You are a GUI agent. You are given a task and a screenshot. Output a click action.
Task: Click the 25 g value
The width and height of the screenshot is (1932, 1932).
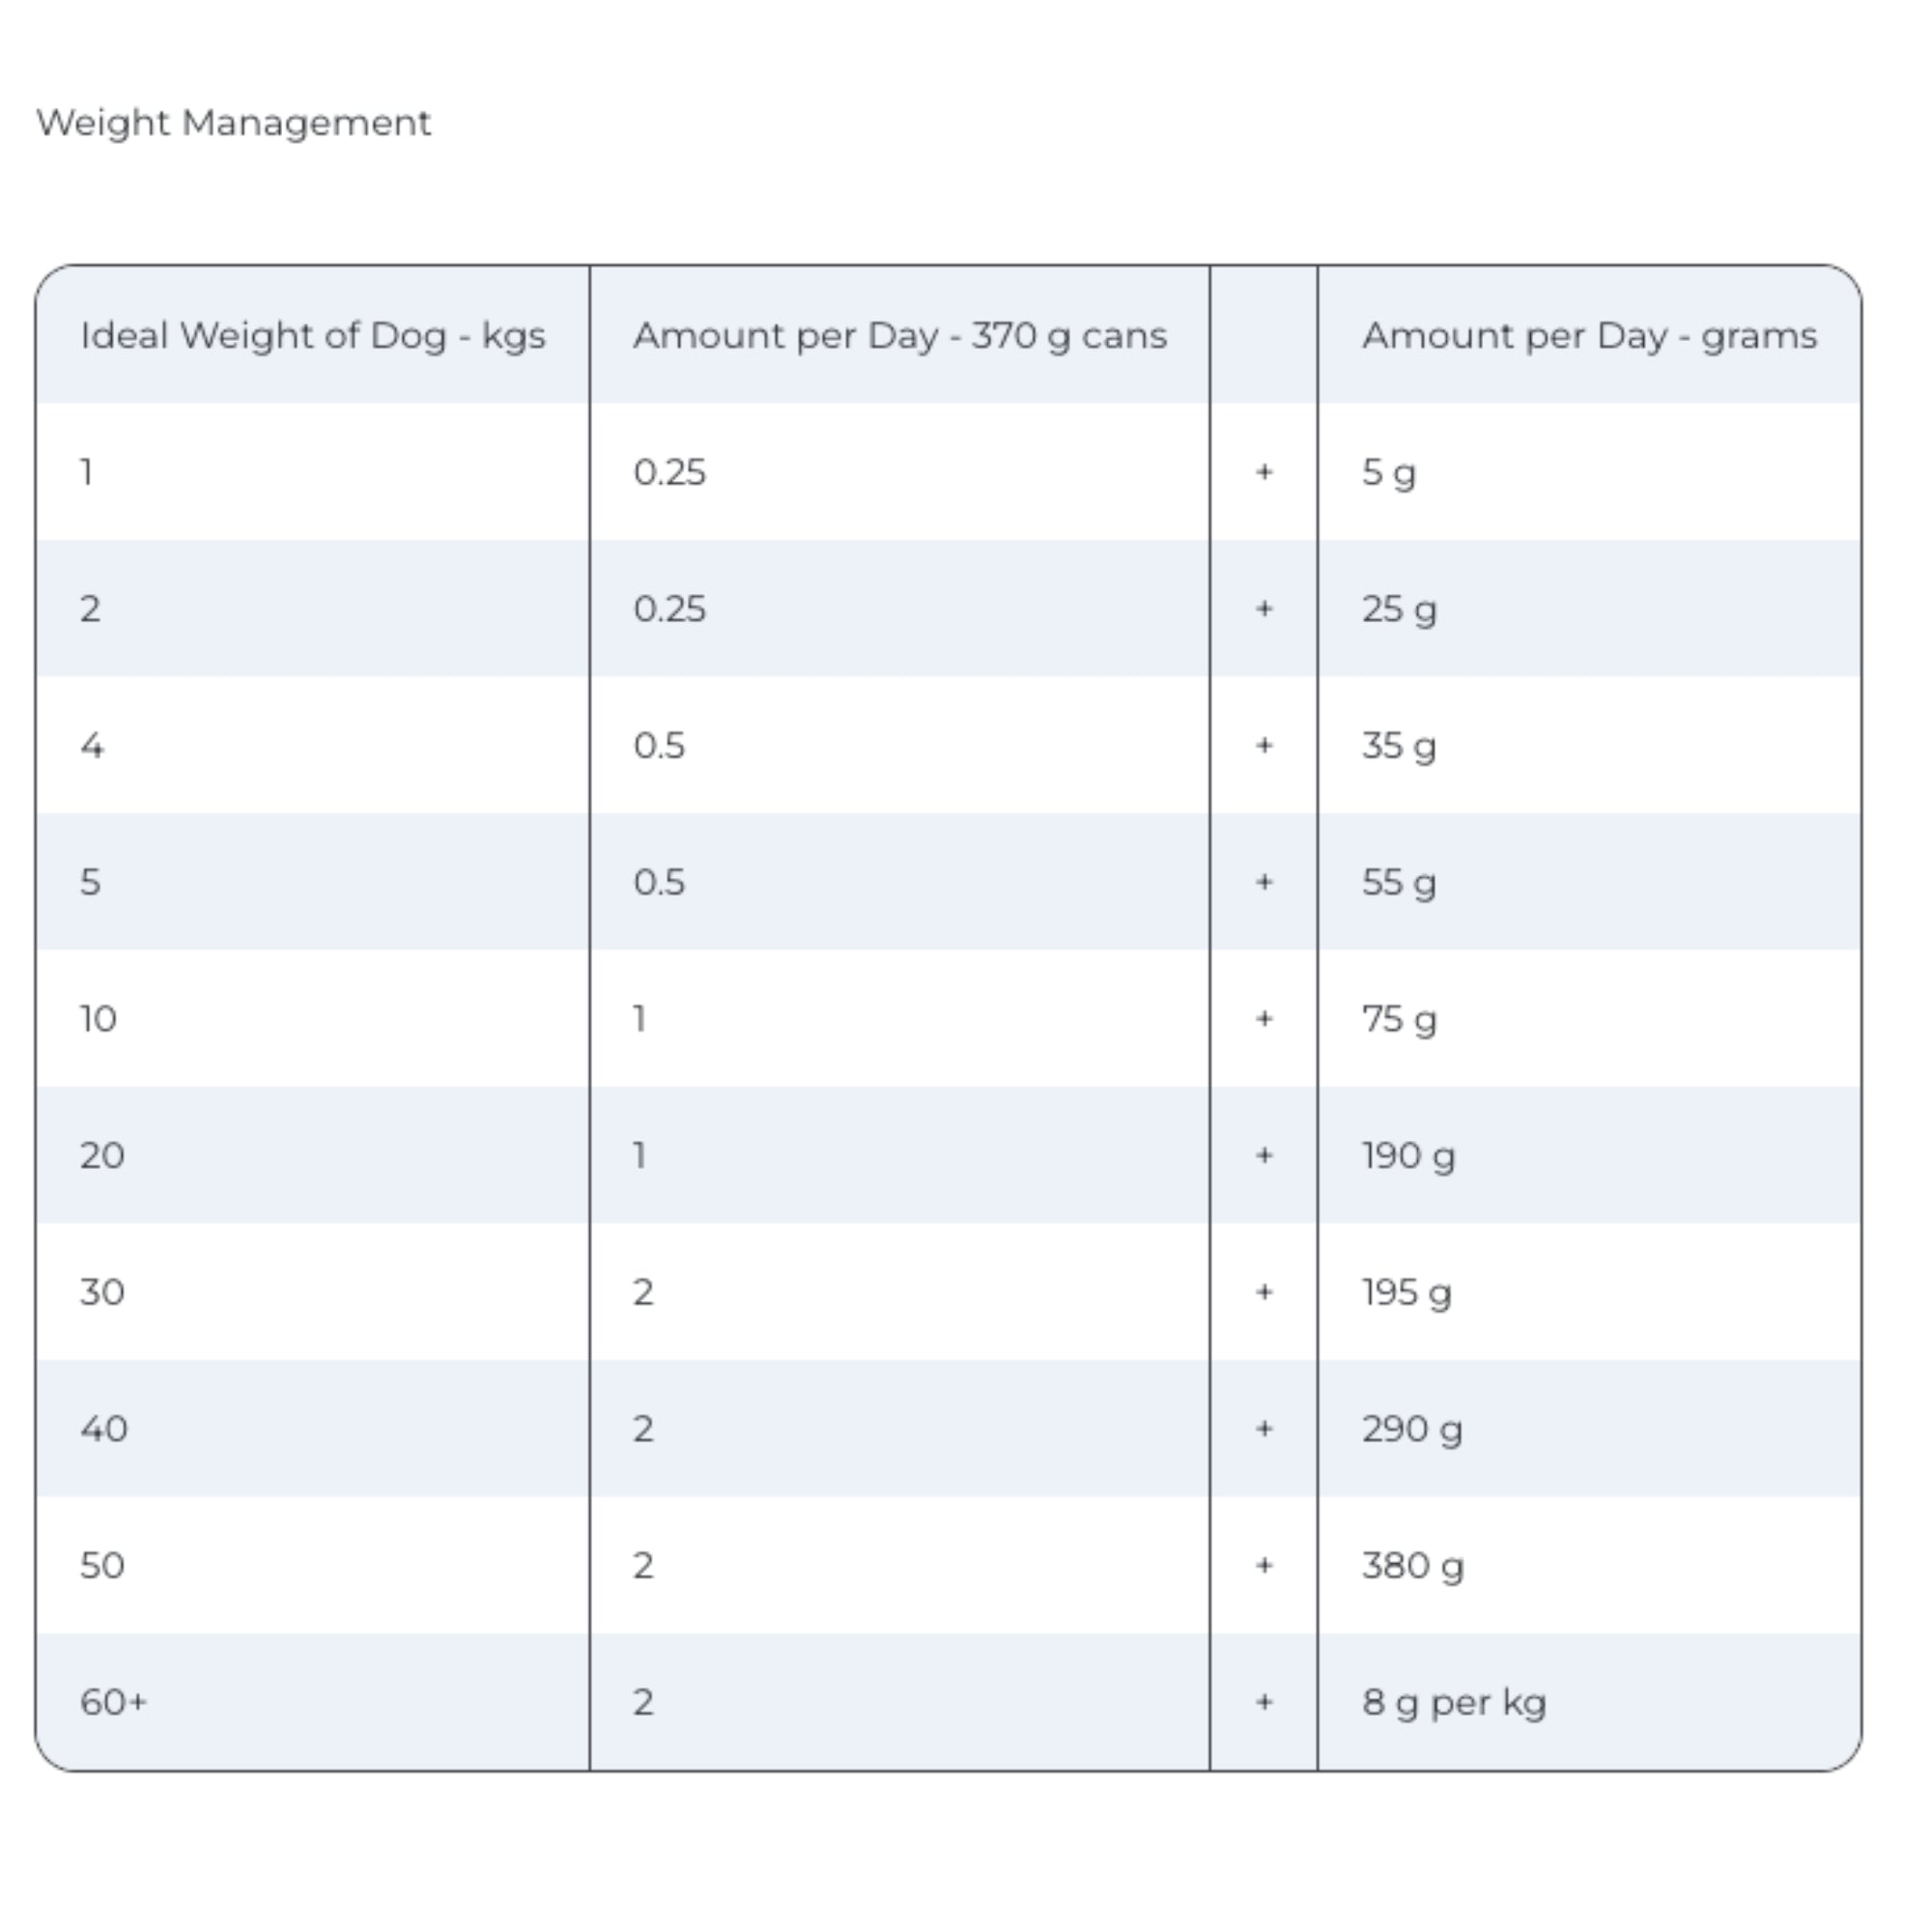[1398, 609]
